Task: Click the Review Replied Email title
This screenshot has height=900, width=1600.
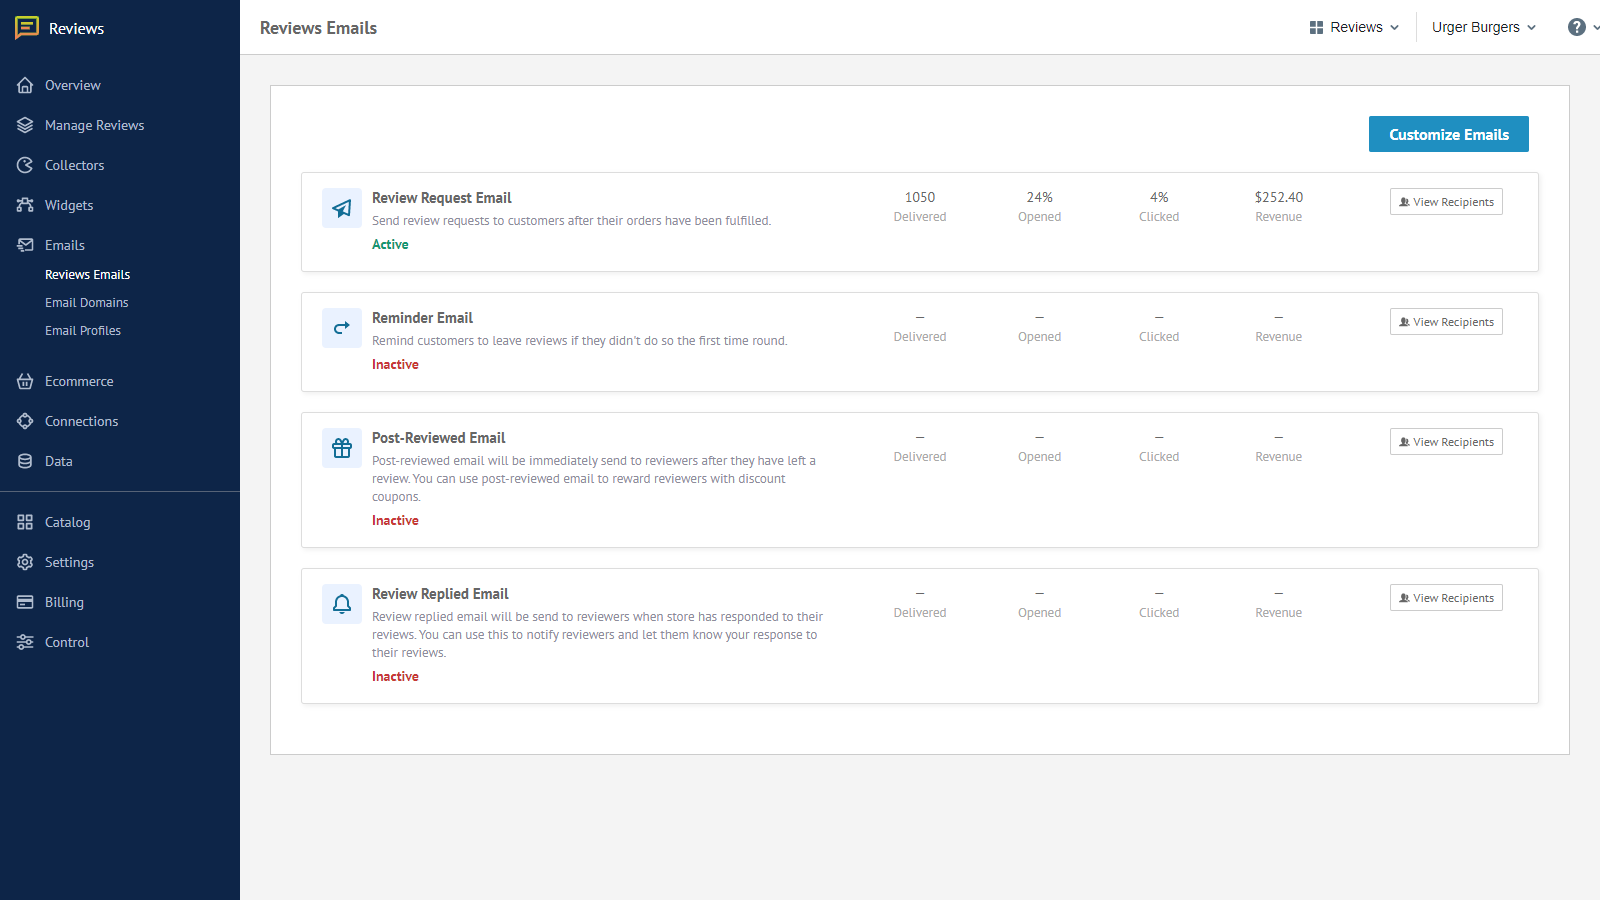Action: [440, 594]
